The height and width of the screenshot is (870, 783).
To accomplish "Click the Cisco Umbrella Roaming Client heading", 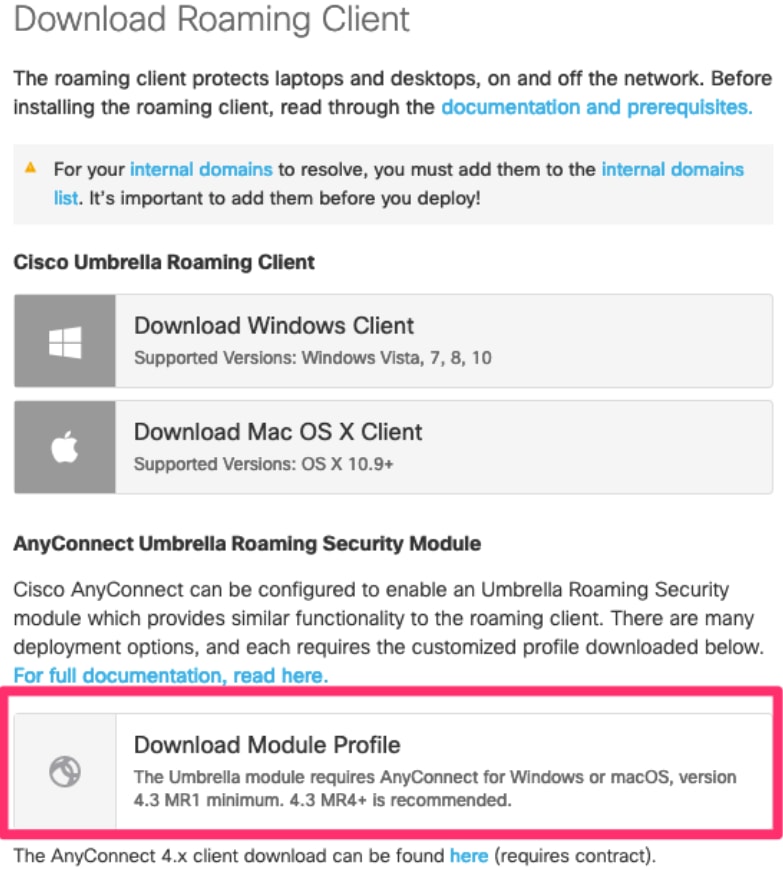I will pos(164,262).
